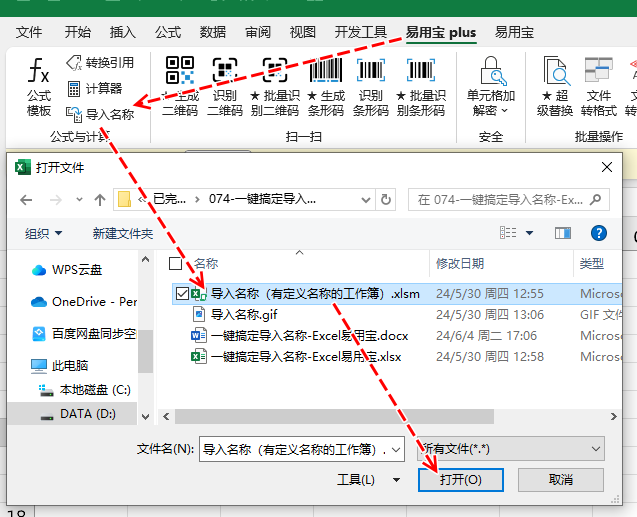Screen dimensions: 637x517
Task: Refresh the current folder listing
Action: click(386, 199)
